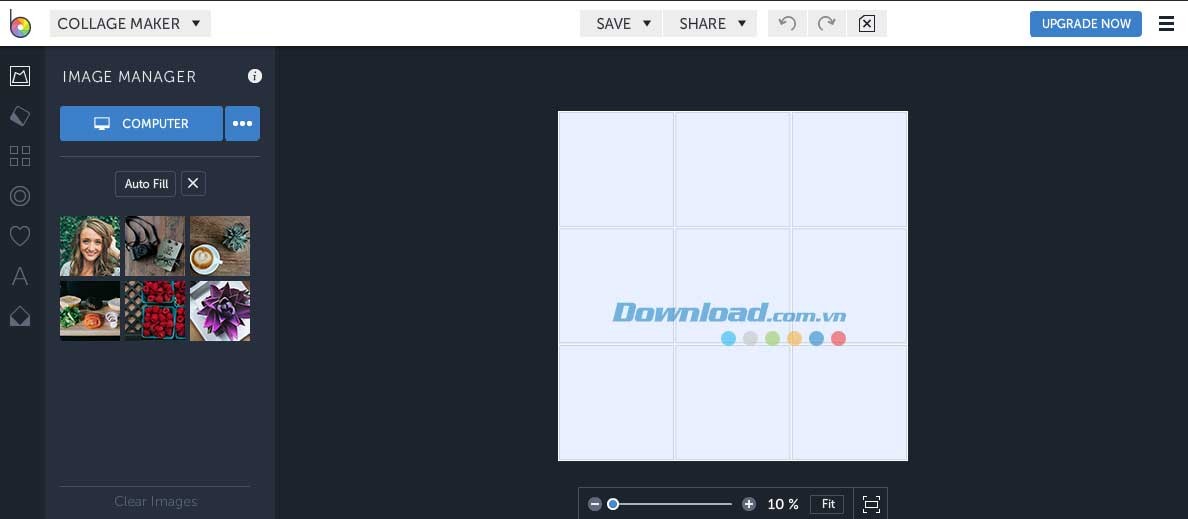
Task: Open the Layouts grid icon
Action: coord(20,156)
